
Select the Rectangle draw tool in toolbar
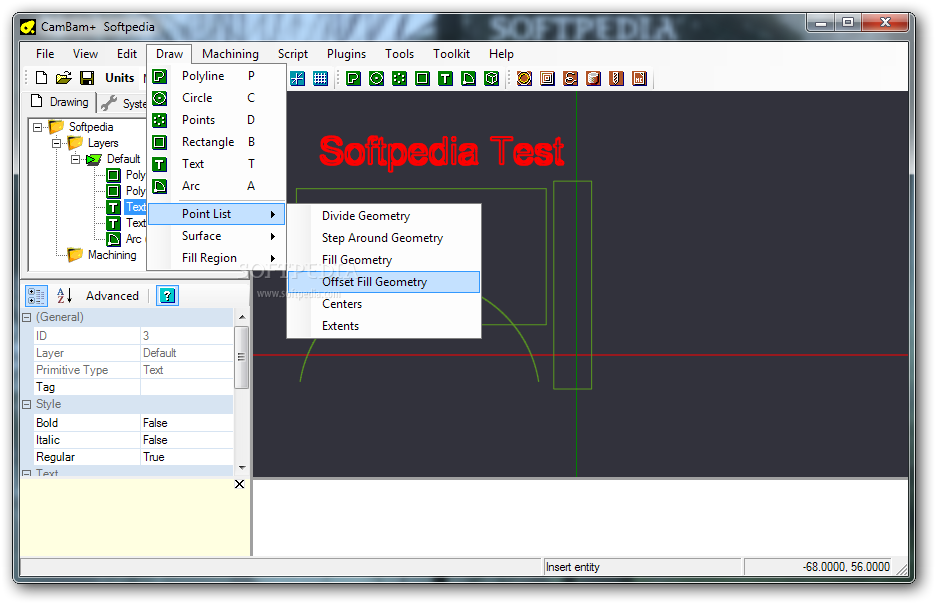pyautogui.click(x=422, y=78)
